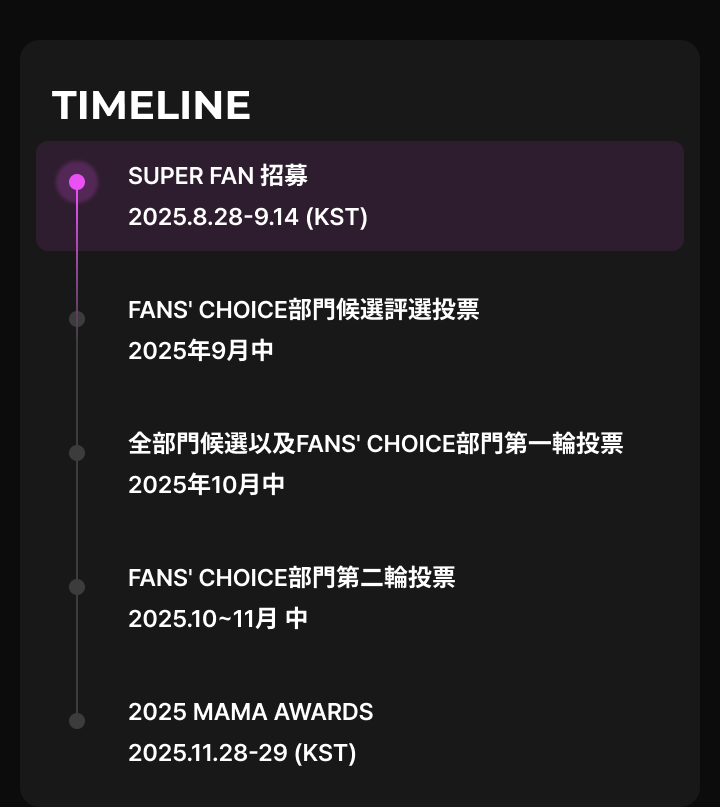
Task: Click the 2025年9月中 date text
Action: (201, 350)
